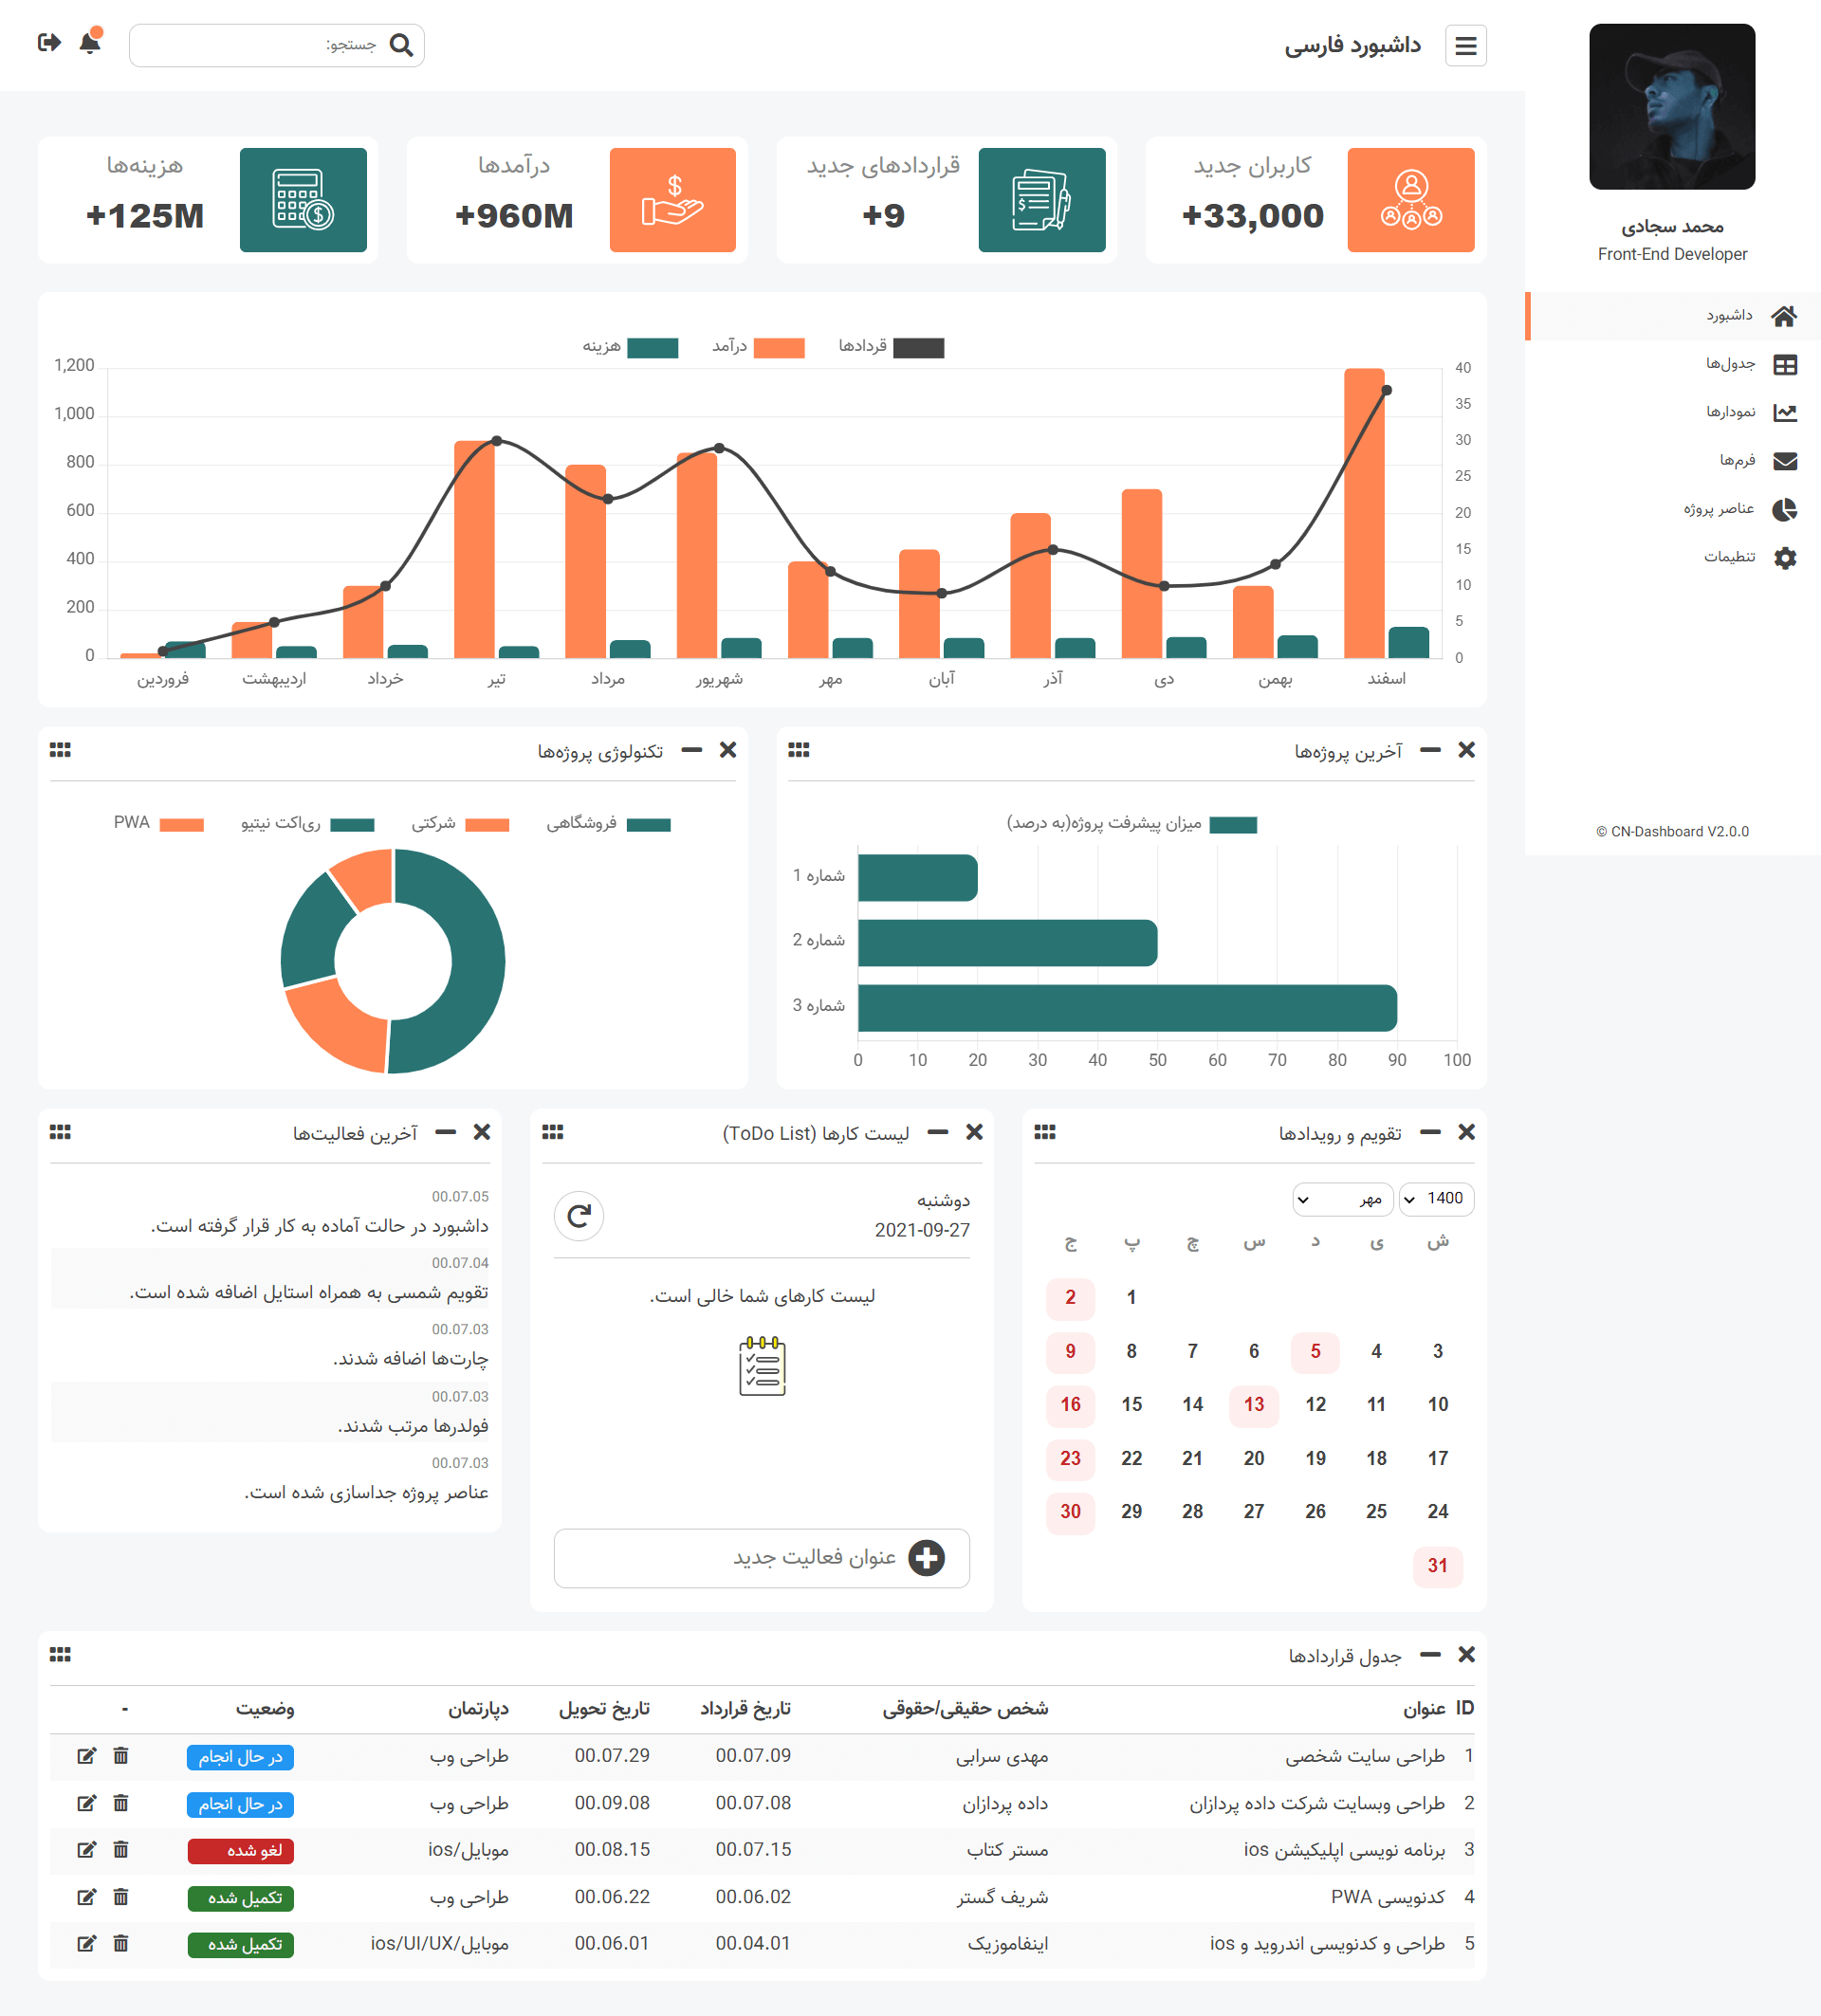Click the logout icon in the header
Image resolution: width=1821 pixels, height=2016 pixels.
click(x=49, y=43)
